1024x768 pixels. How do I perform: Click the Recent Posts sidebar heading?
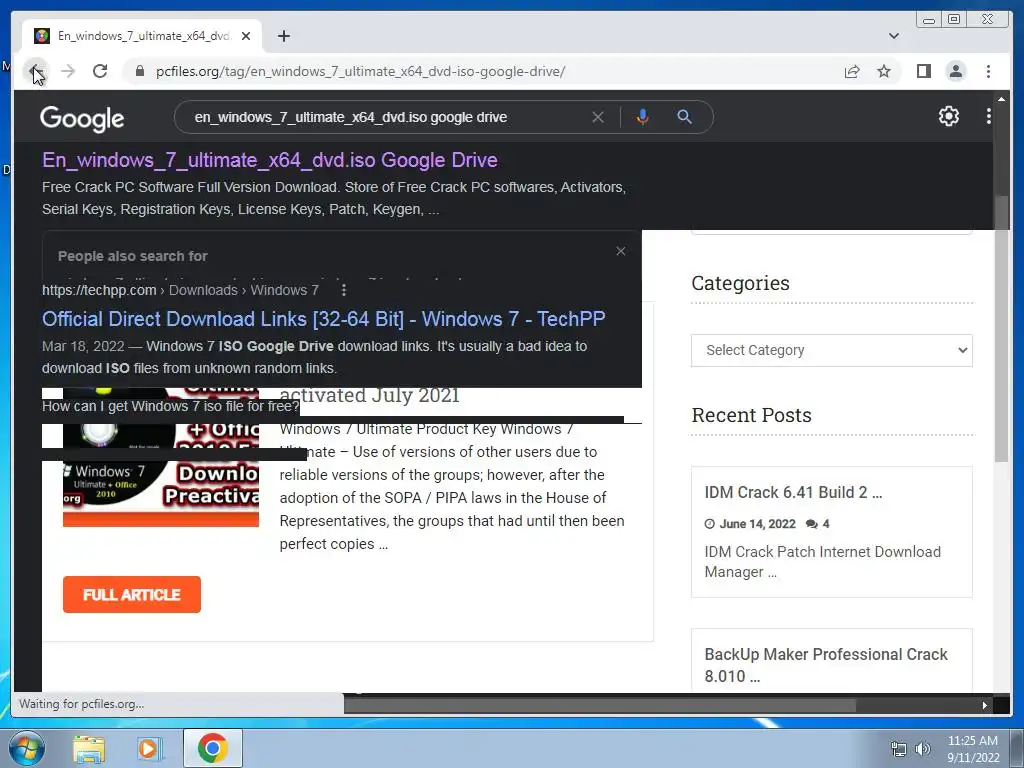point(751,415)
